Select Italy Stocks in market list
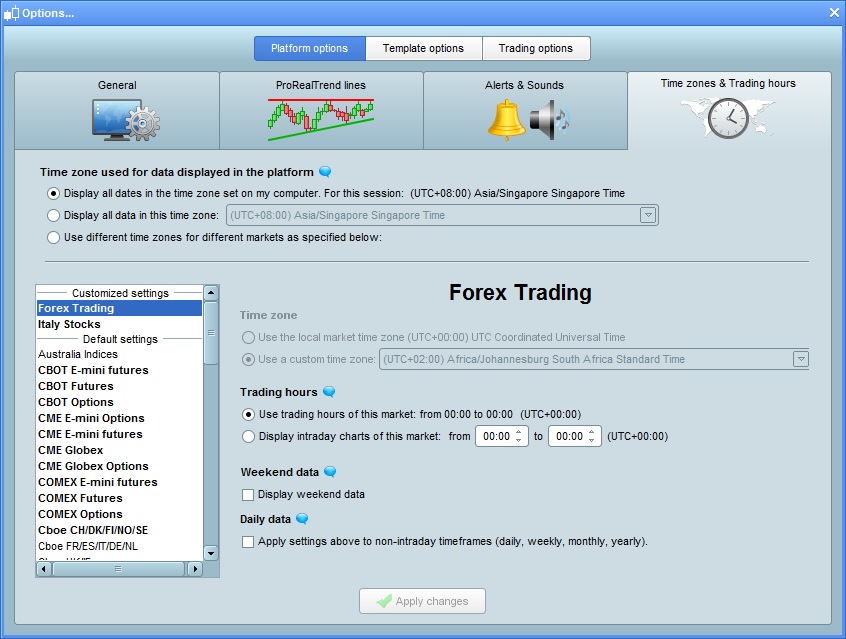This screenshot has width=846, height=639. pos(119,324)
